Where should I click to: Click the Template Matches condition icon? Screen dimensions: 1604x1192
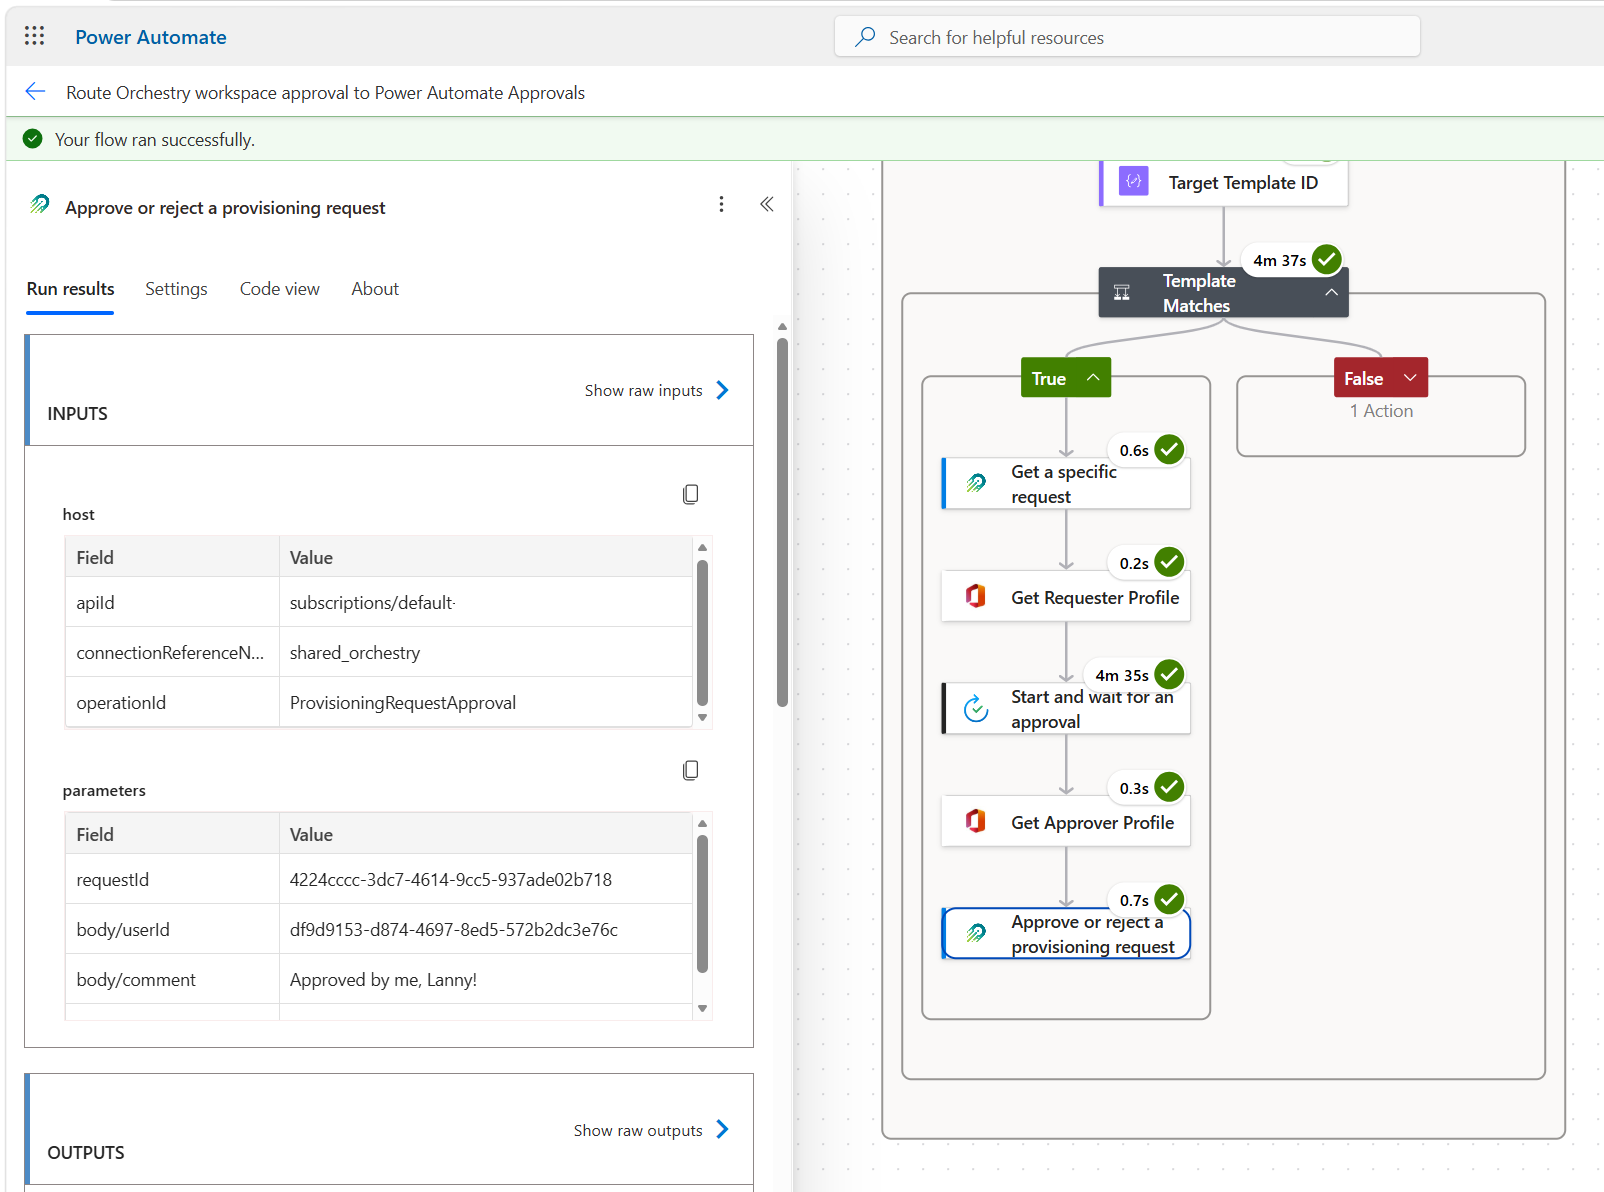point(1122,292)
